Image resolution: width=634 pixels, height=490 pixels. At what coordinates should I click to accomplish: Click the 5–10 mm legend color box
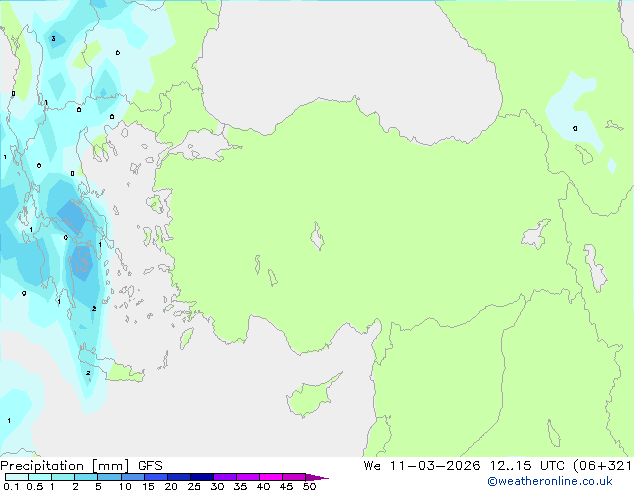tap(109, 477)
